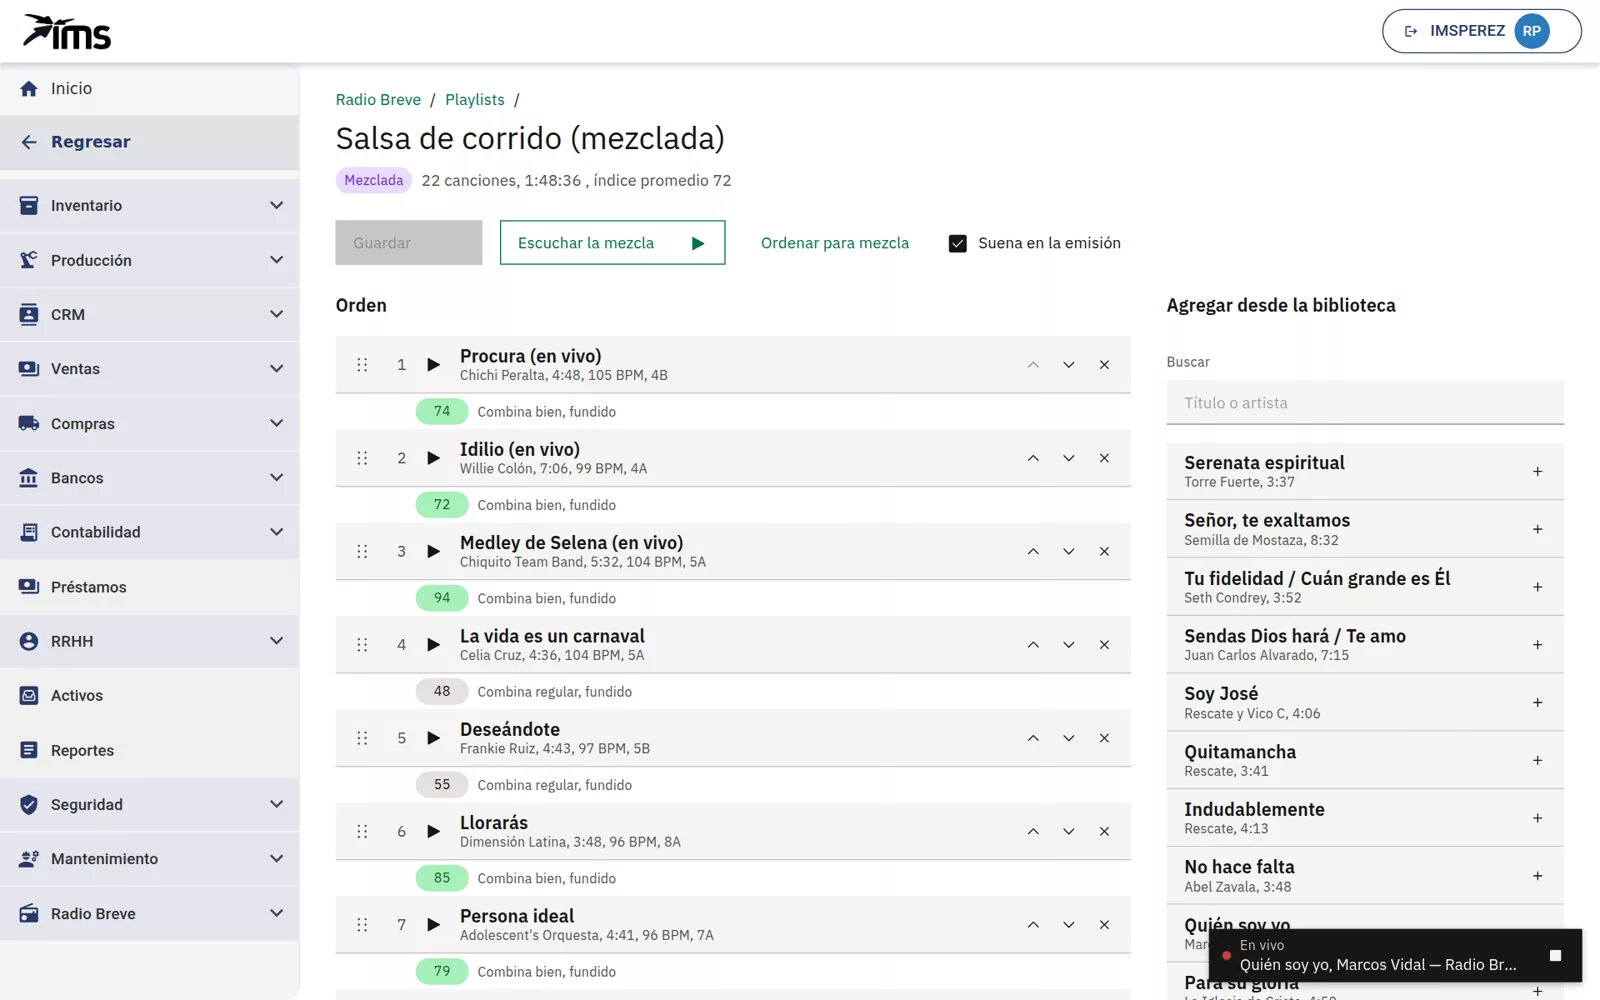Click the Guardar button
The width and height of the screenshot is (1600, 1000).
(x=409, y=243)
